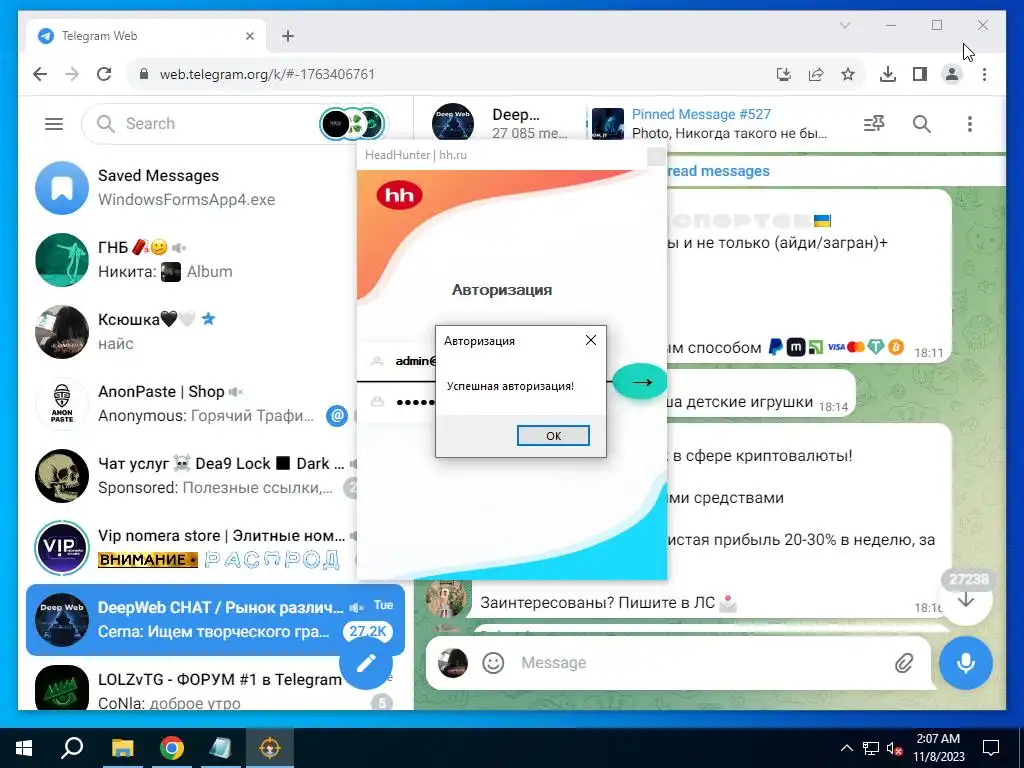Click the VIP nomera store avatar

point(62,547)
